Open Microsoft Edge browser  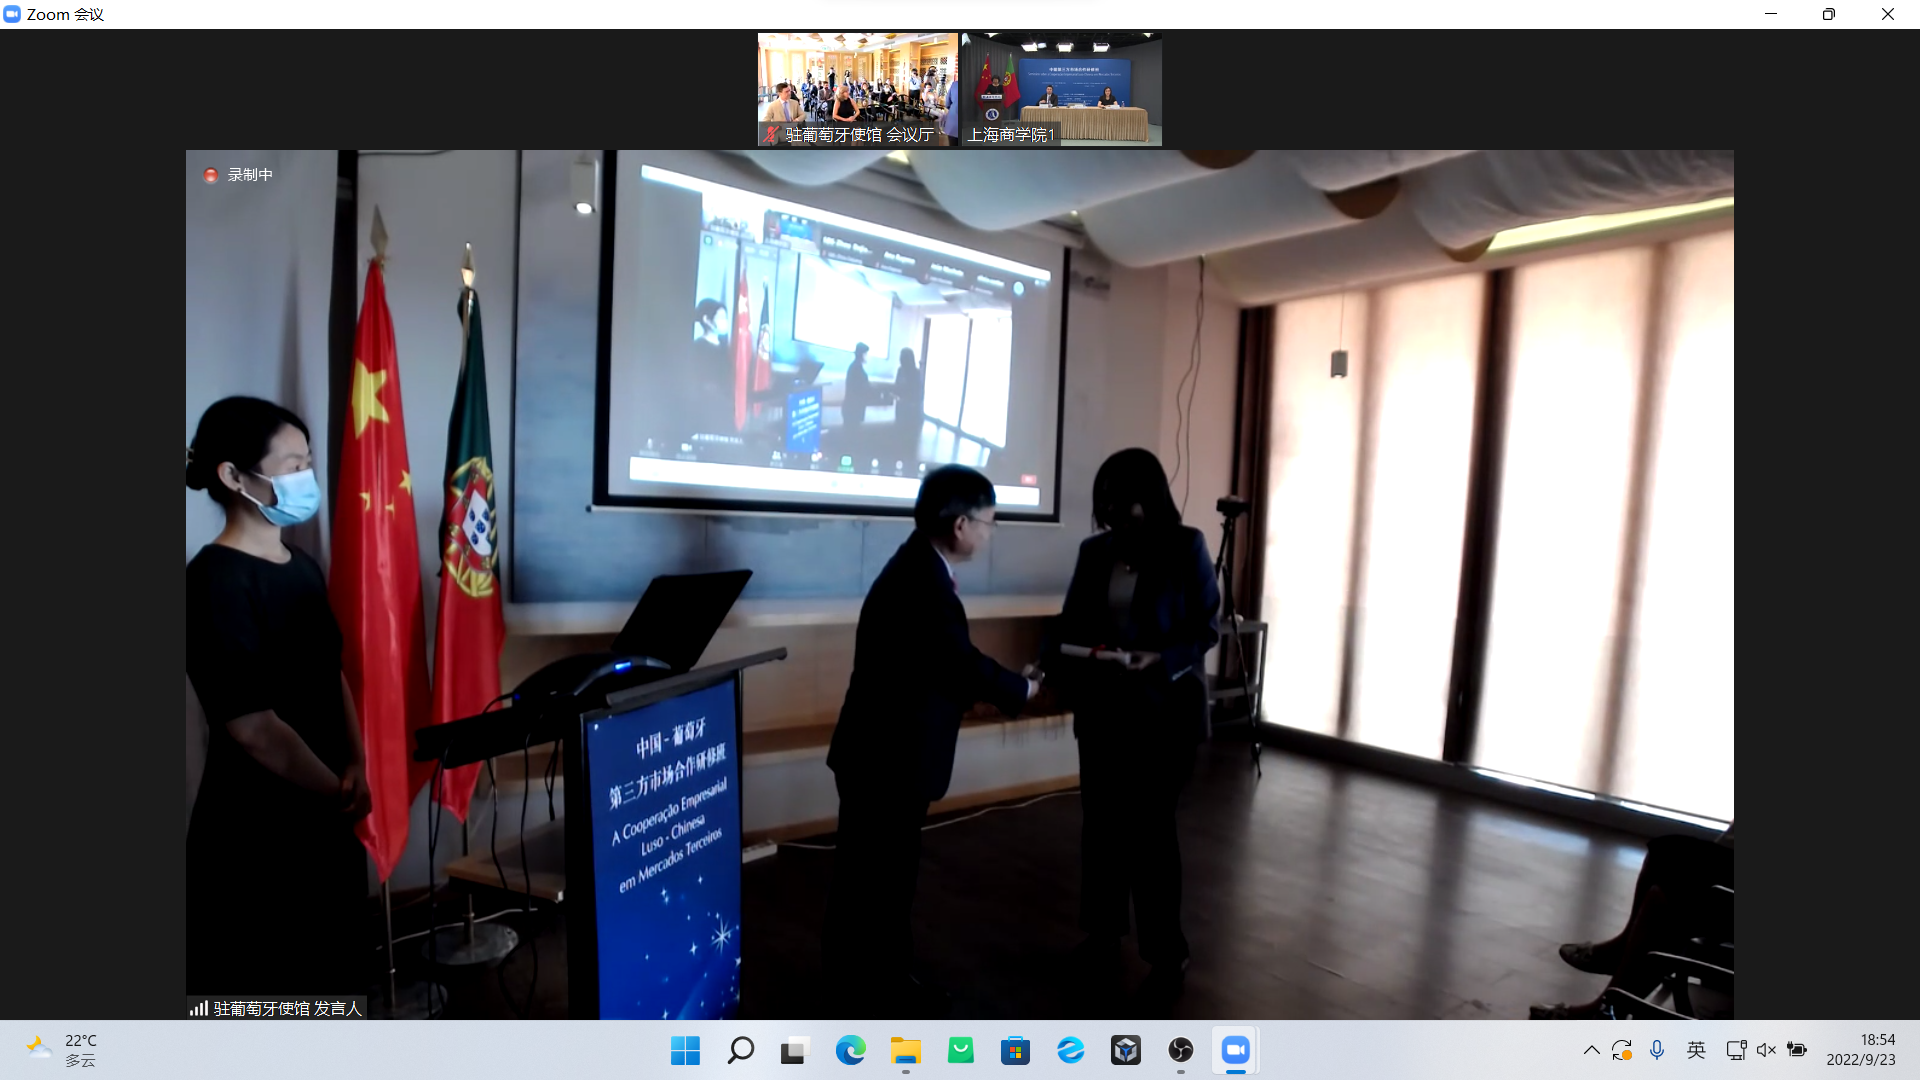tap(850, 1050)
